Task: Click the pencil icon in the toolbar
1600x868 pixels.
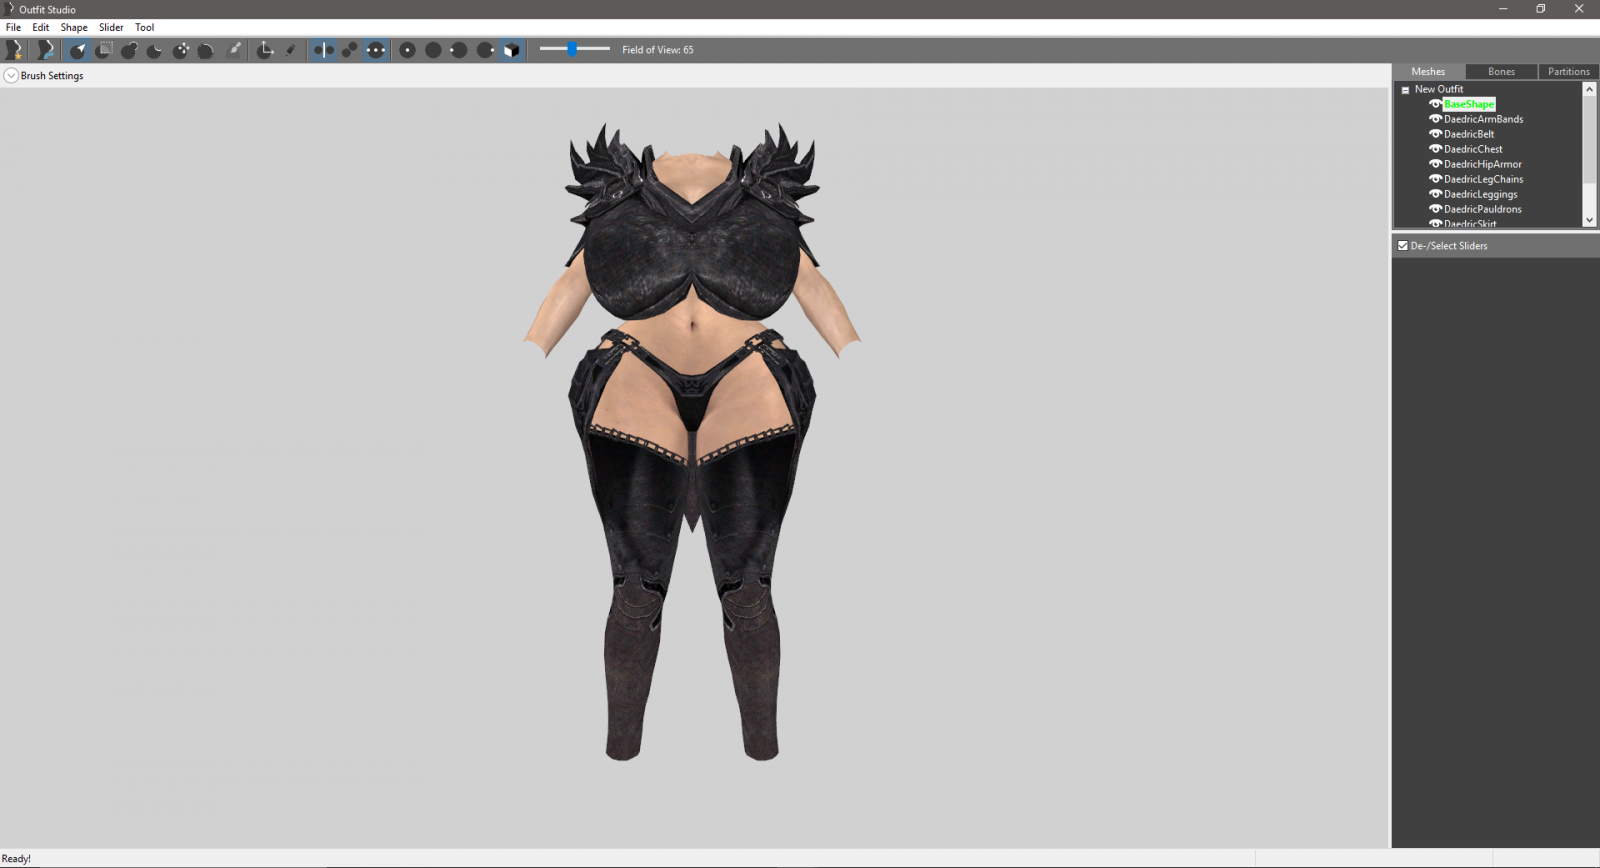Action: [x=291, y=49]
